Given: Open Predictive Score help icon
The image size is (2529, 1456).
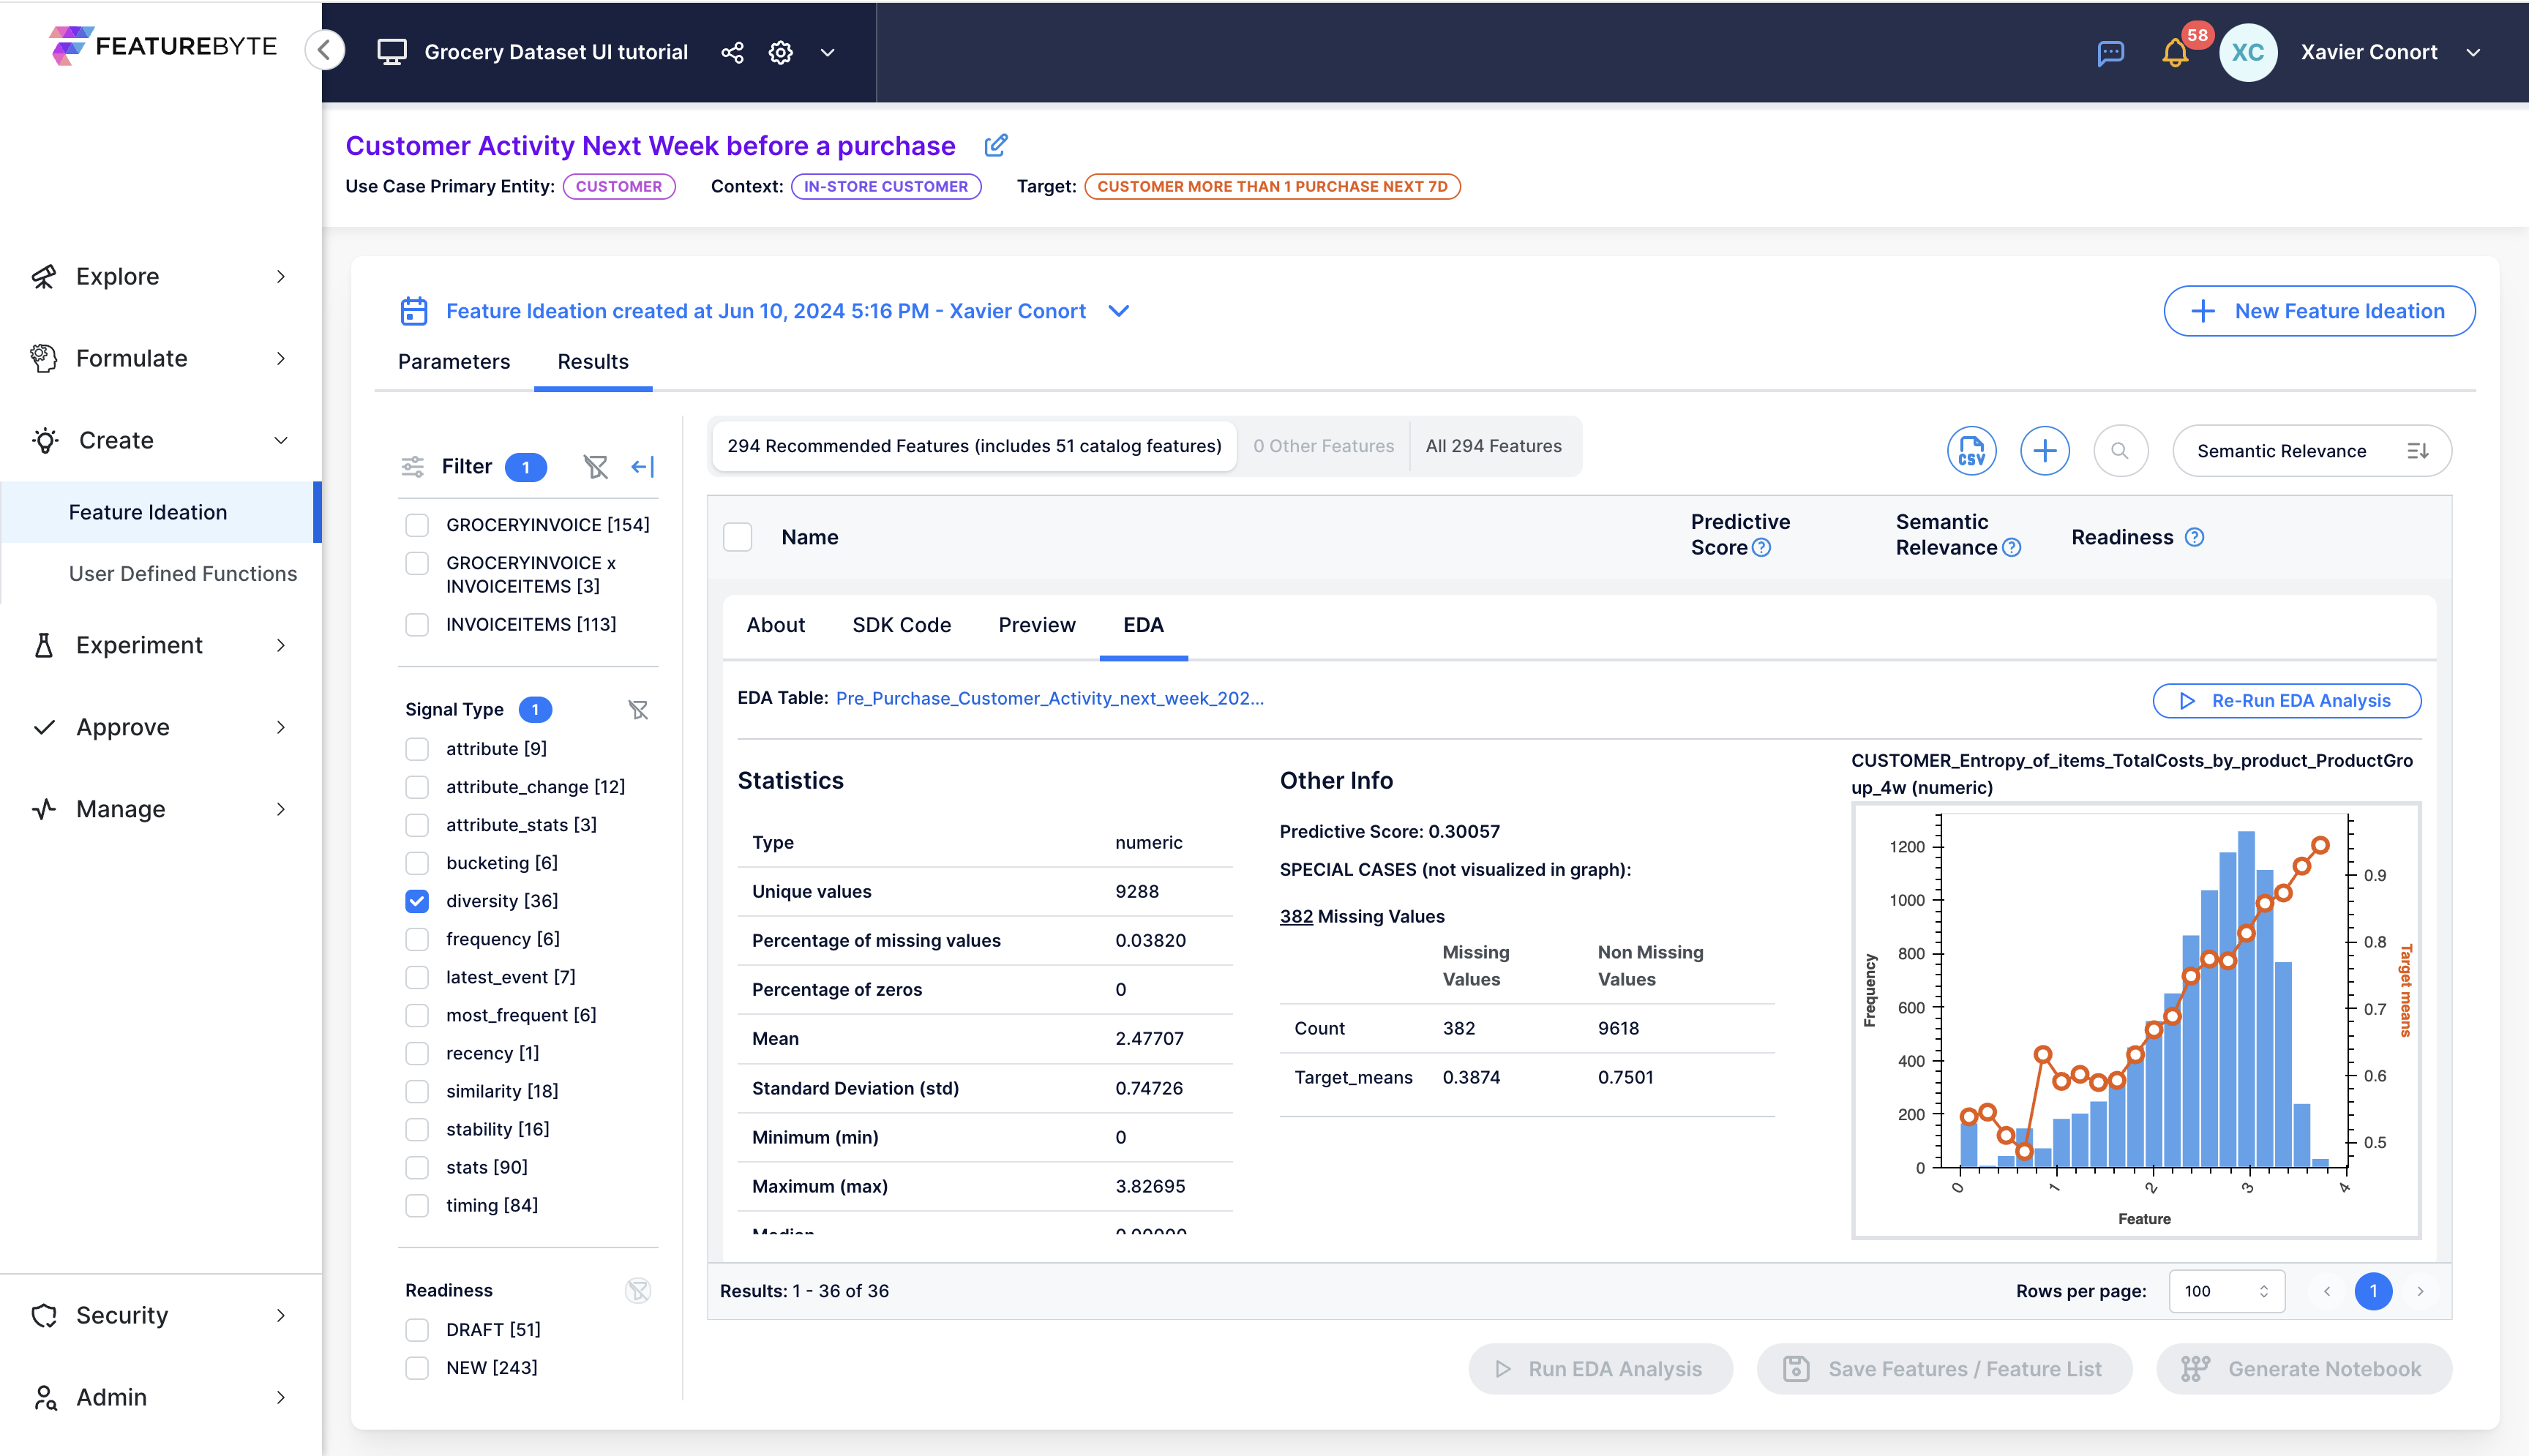Looking at the screenshot, I should (x=1762, y=548).
